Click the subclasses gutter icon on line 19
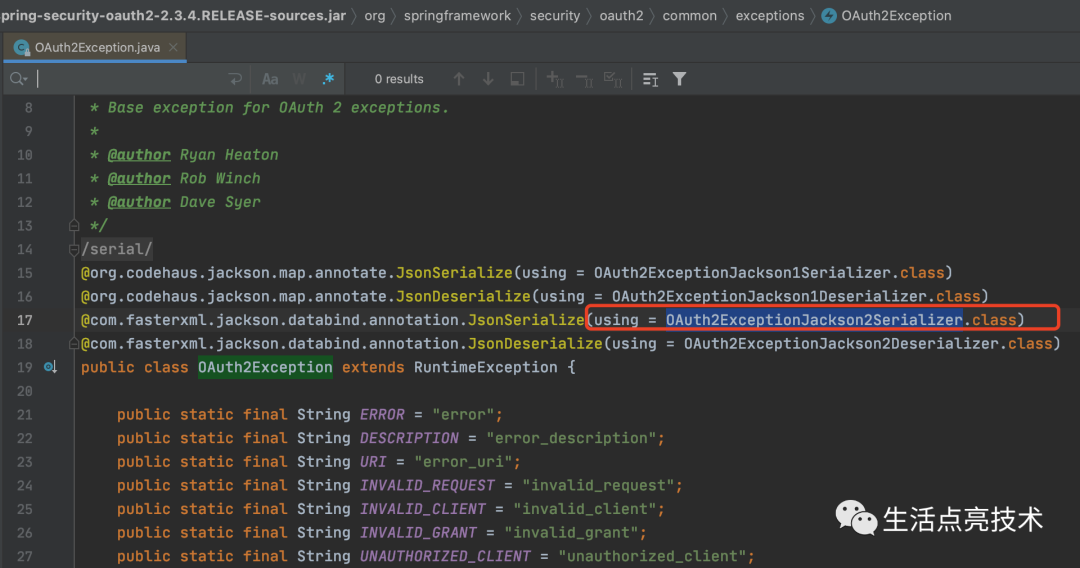Image resolution: width=1080 pixels, height=568 pixels. [x=50, y=367]
